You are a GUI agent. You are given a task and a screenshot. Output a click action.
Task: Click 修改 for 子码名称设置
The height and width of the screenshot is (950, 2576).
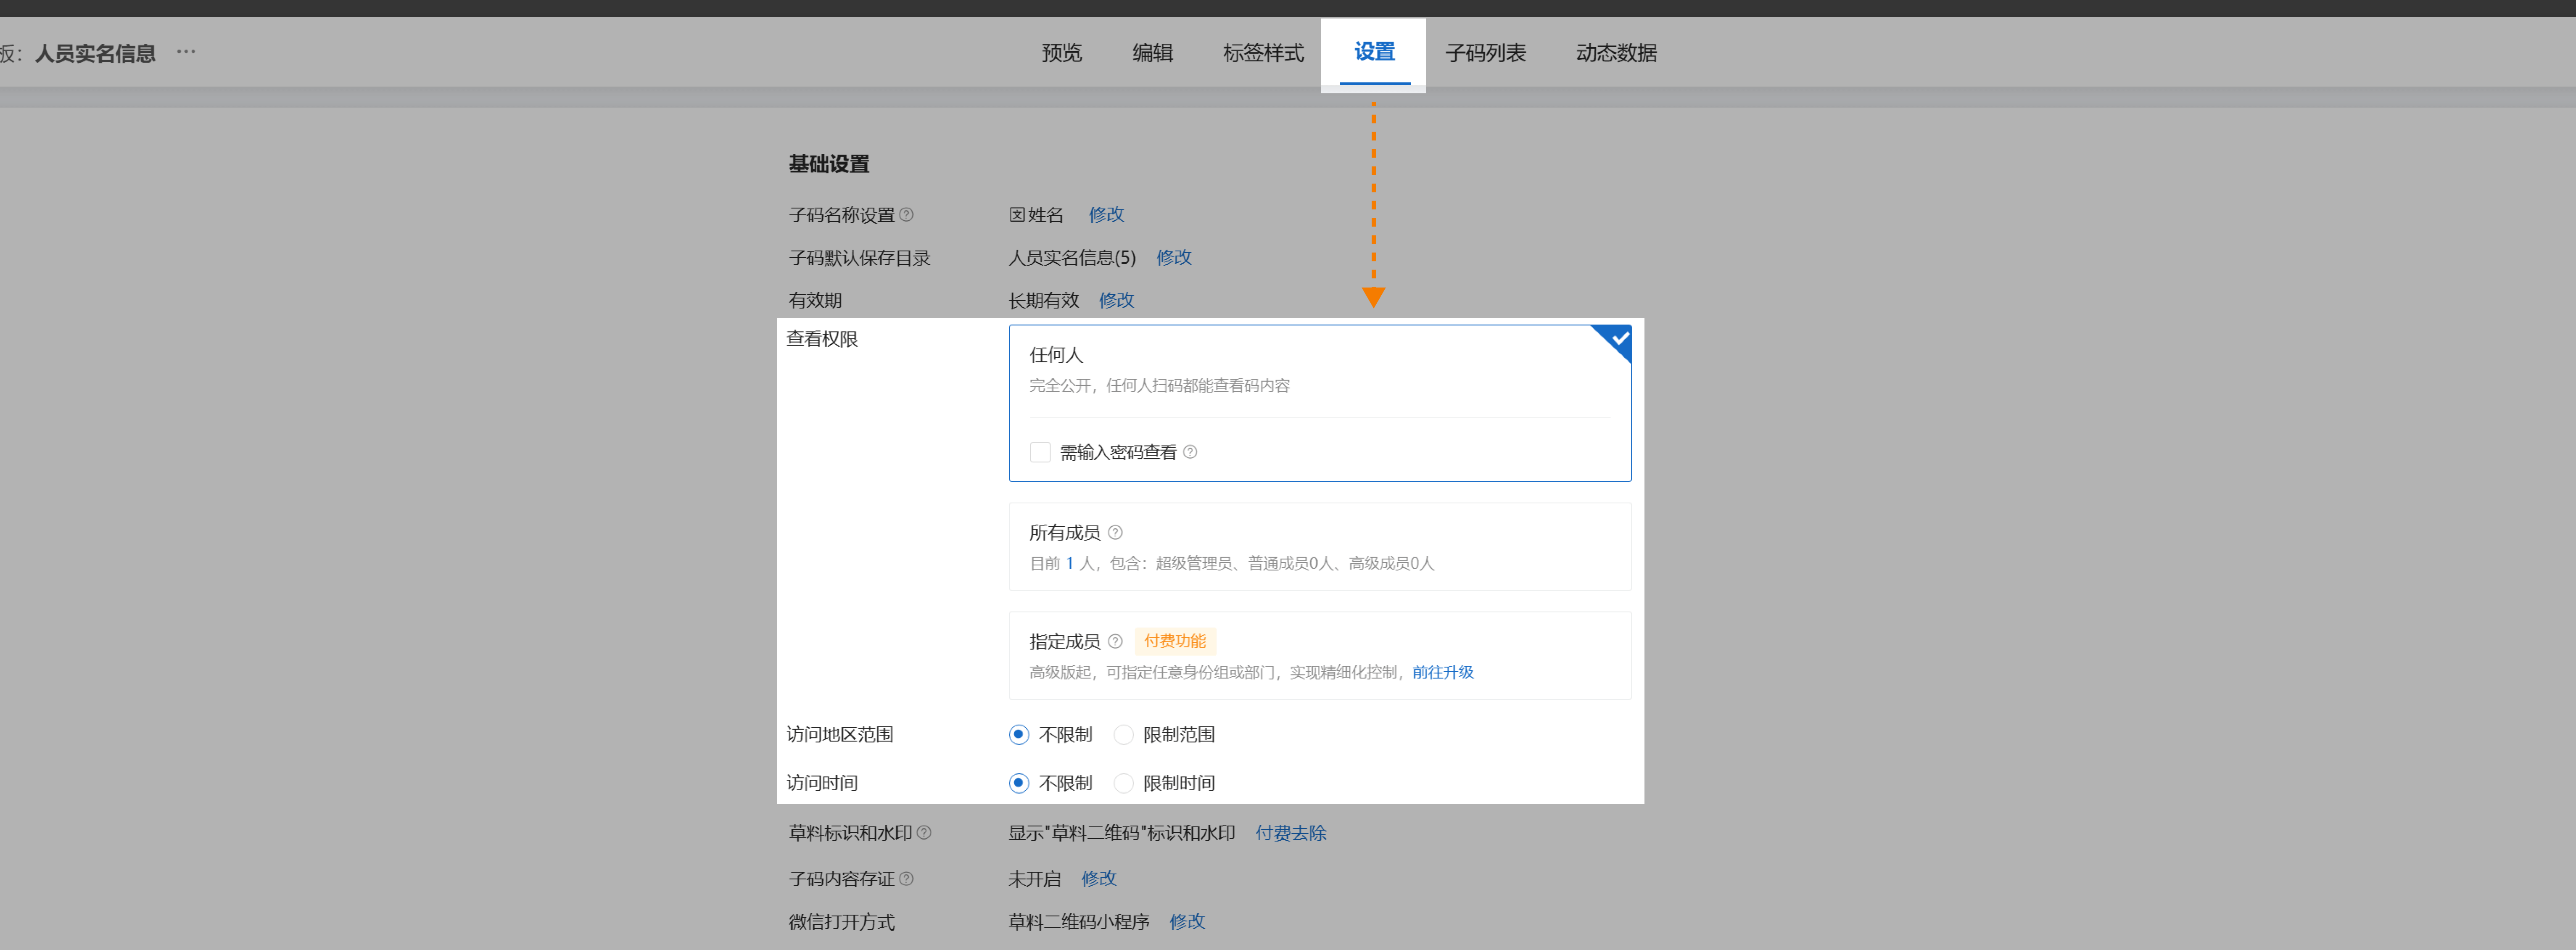[1106, 214]
